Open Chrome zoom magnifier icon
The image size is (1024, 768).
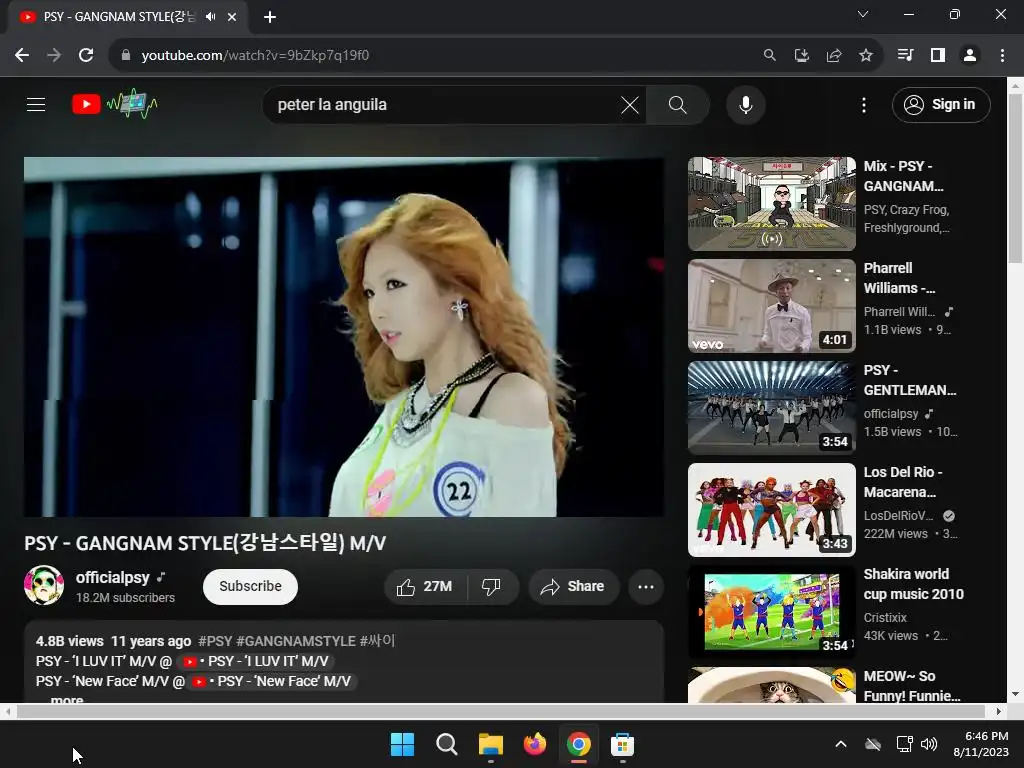point(769,56)
